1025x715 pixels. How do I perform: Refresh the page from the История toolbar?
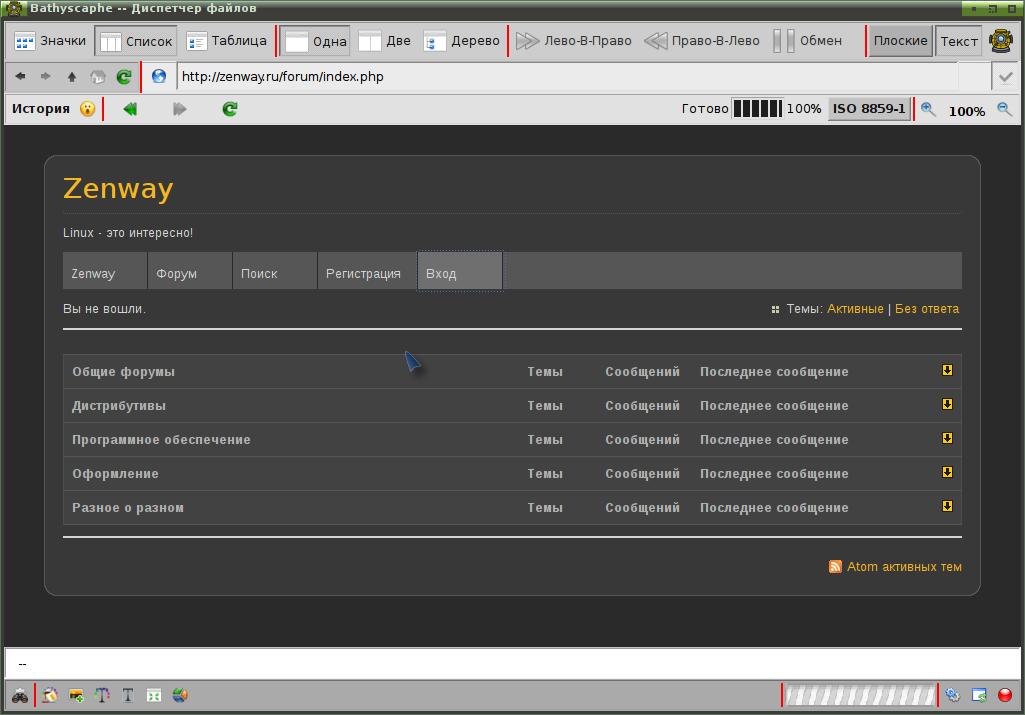click(x=230, y=108)
